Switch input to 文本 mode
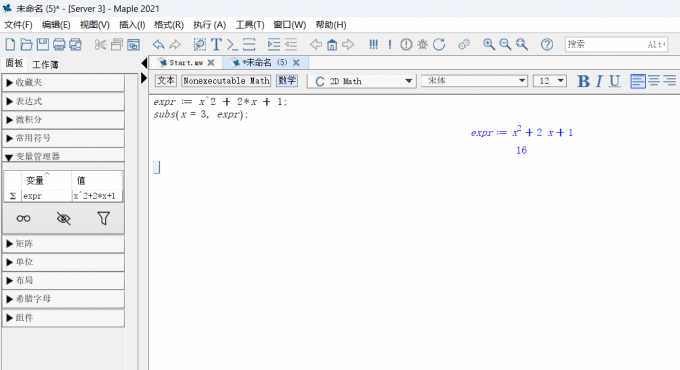Image resolution: width=680 pixels, height=370 pixels. pos(166,81)
